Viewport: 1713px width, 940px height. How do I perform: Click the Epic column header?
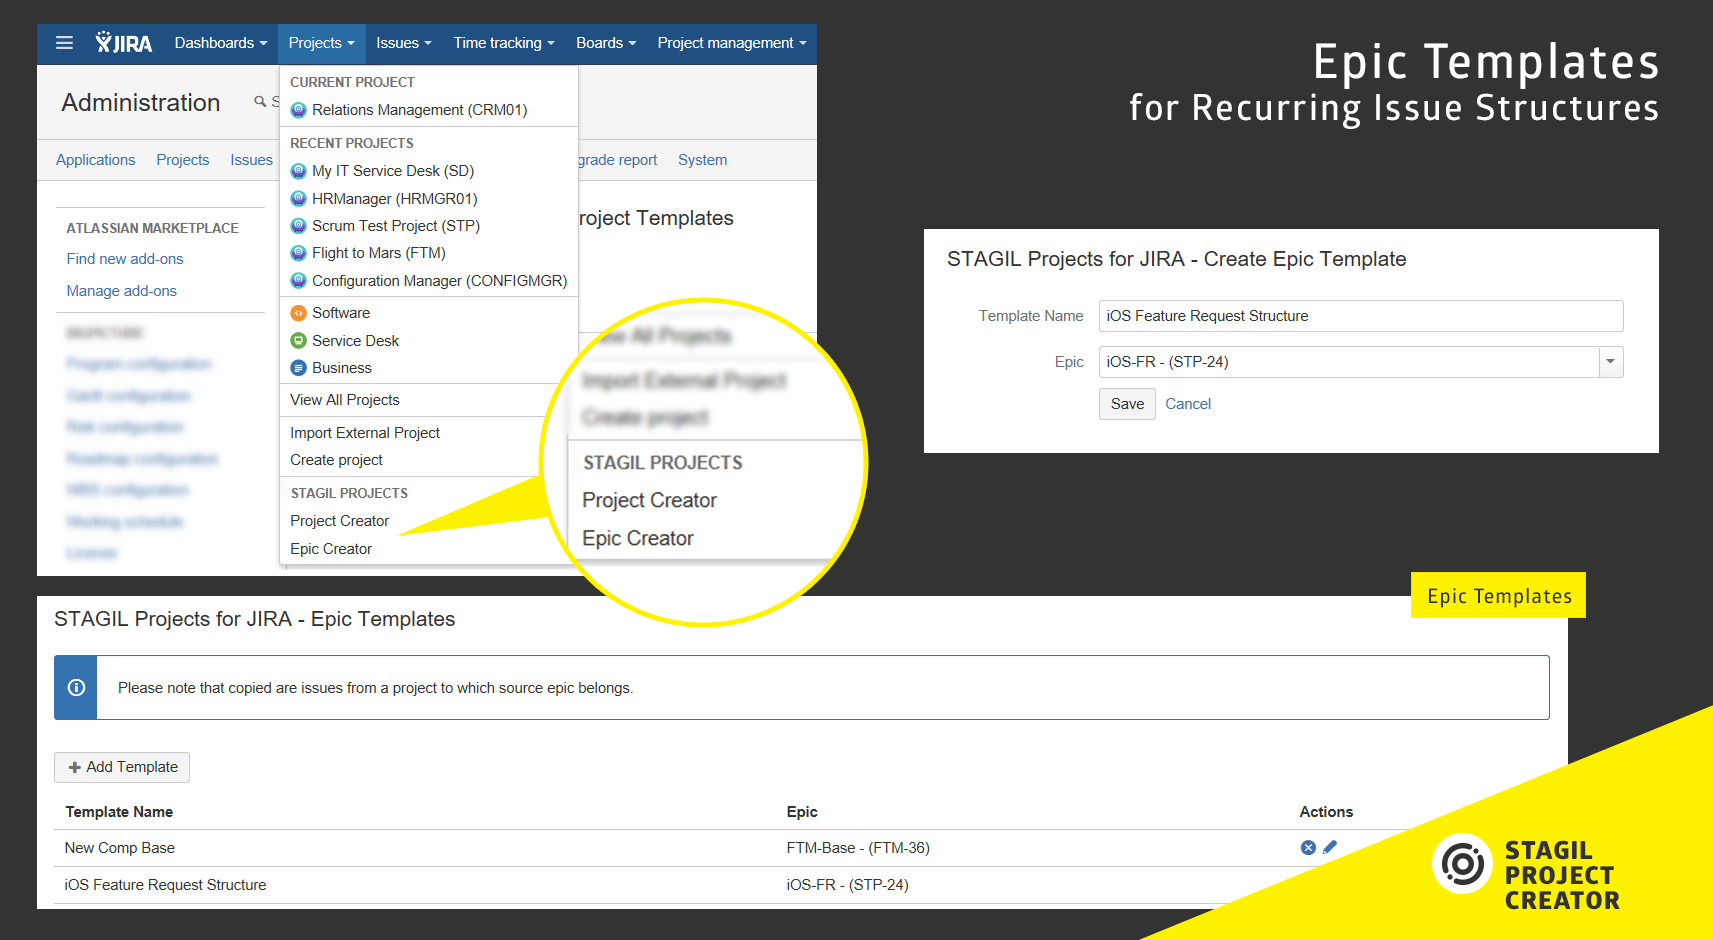802,812
